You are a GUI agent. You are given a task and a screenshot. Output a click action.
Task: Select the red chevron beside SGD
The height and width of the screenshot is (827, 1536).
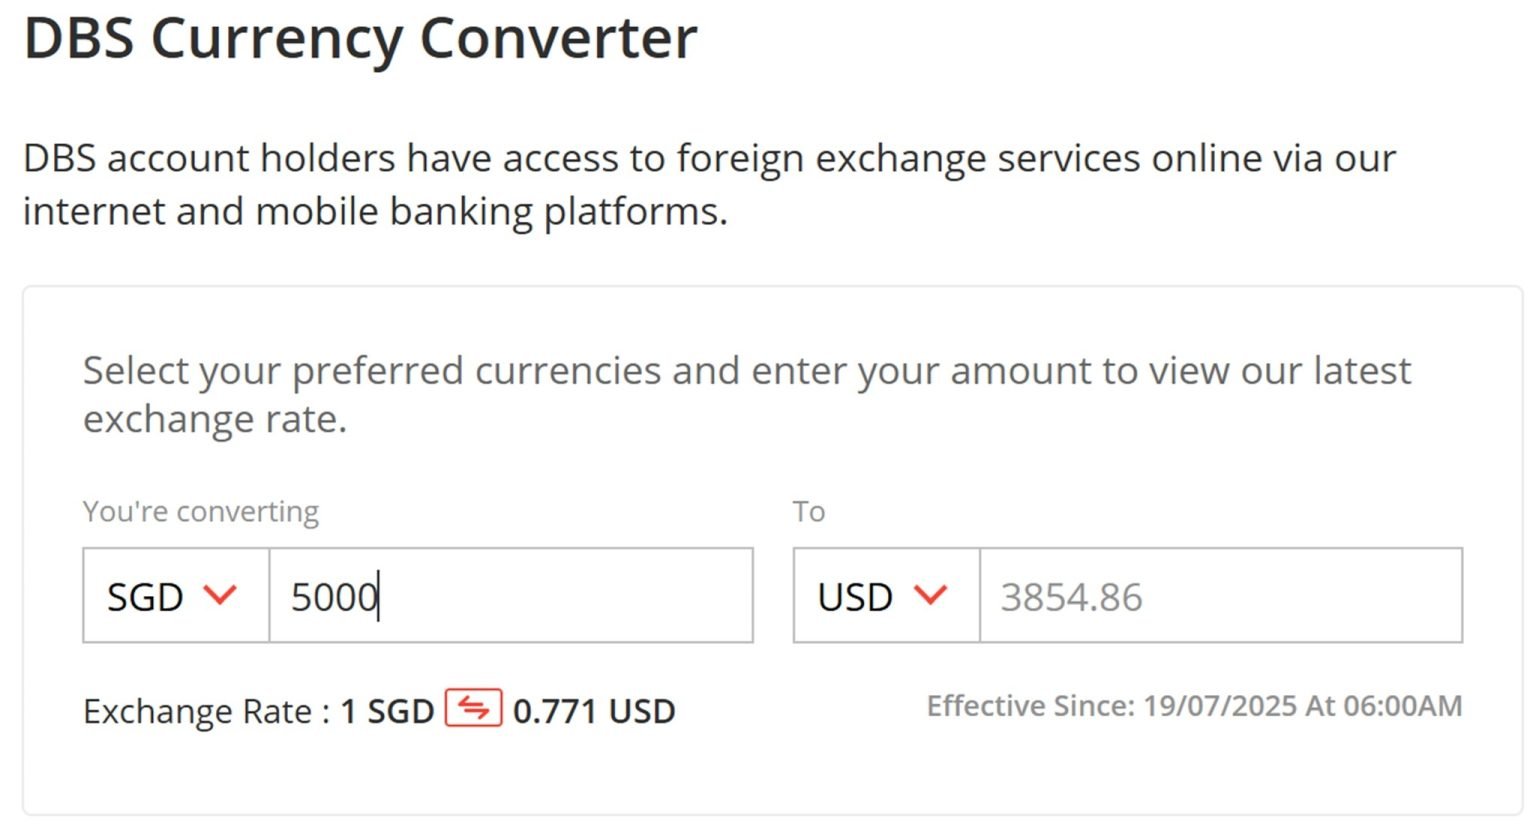218,596
